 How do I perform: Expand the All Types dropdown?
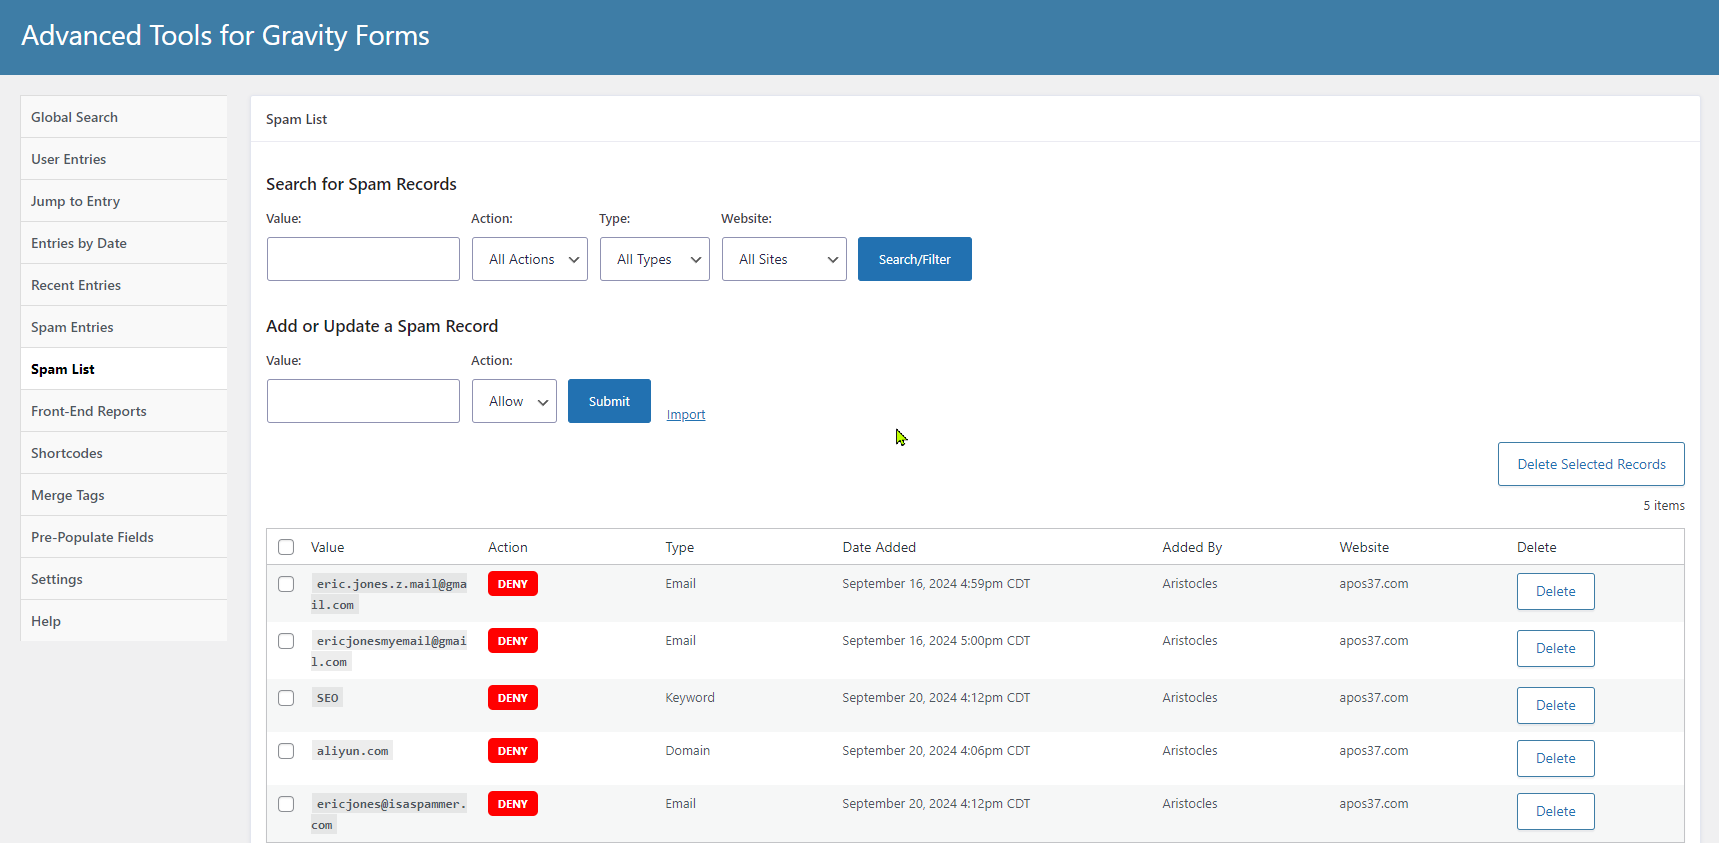coord(655,259)
